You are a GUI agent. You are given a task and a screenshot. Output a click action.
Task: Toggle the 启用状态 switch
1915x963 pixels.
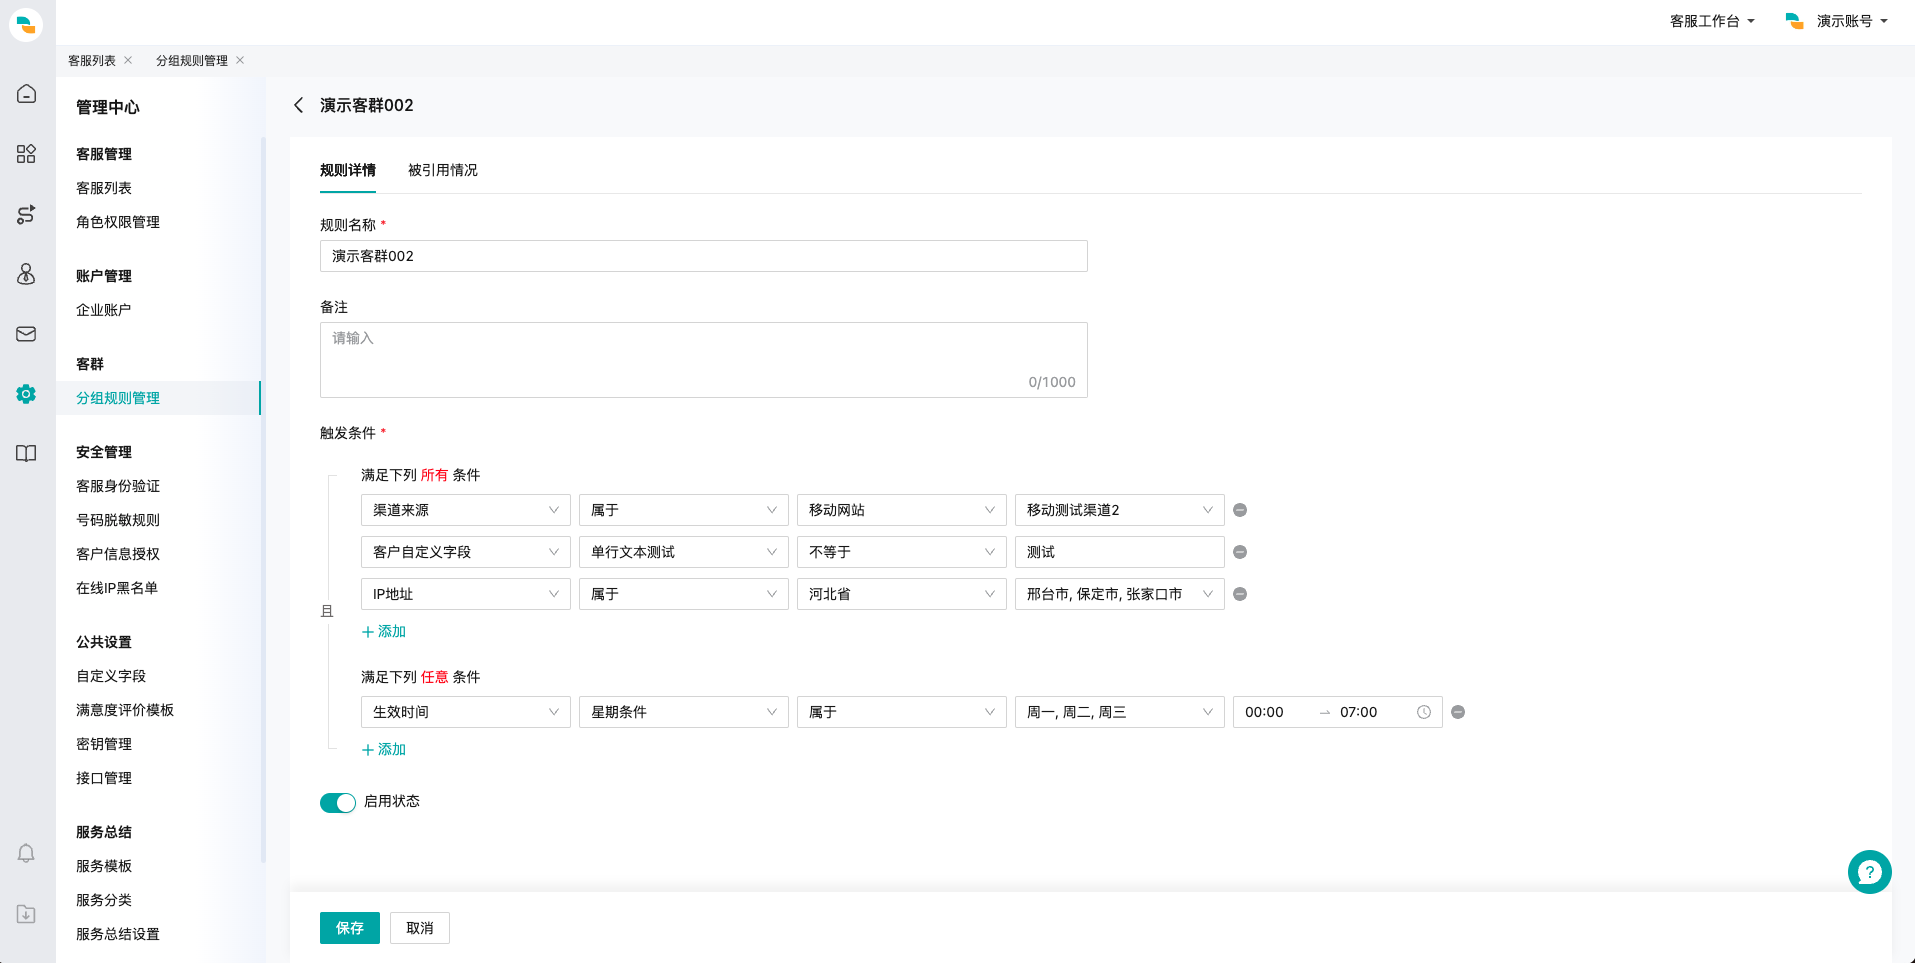tap(338, 802)
